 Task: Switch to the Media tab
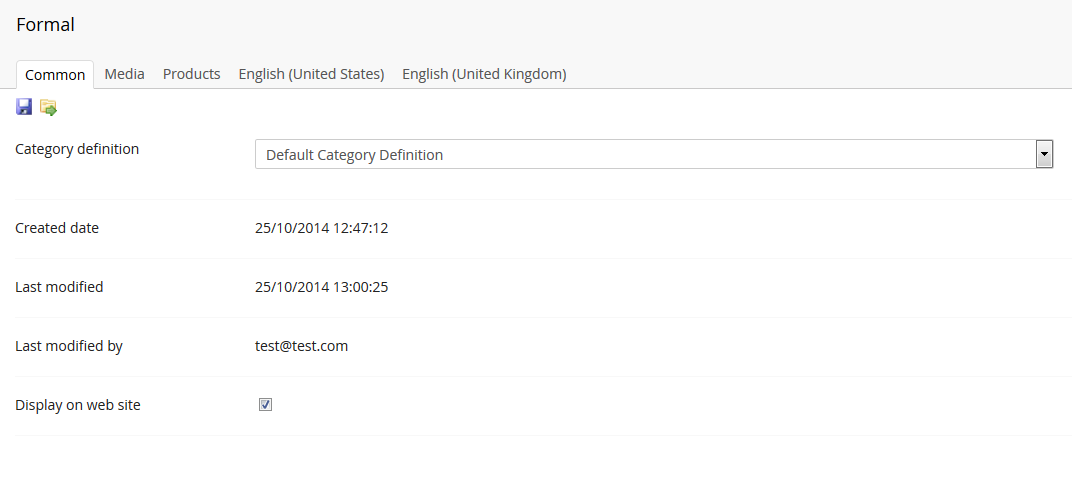click(124, 74)
